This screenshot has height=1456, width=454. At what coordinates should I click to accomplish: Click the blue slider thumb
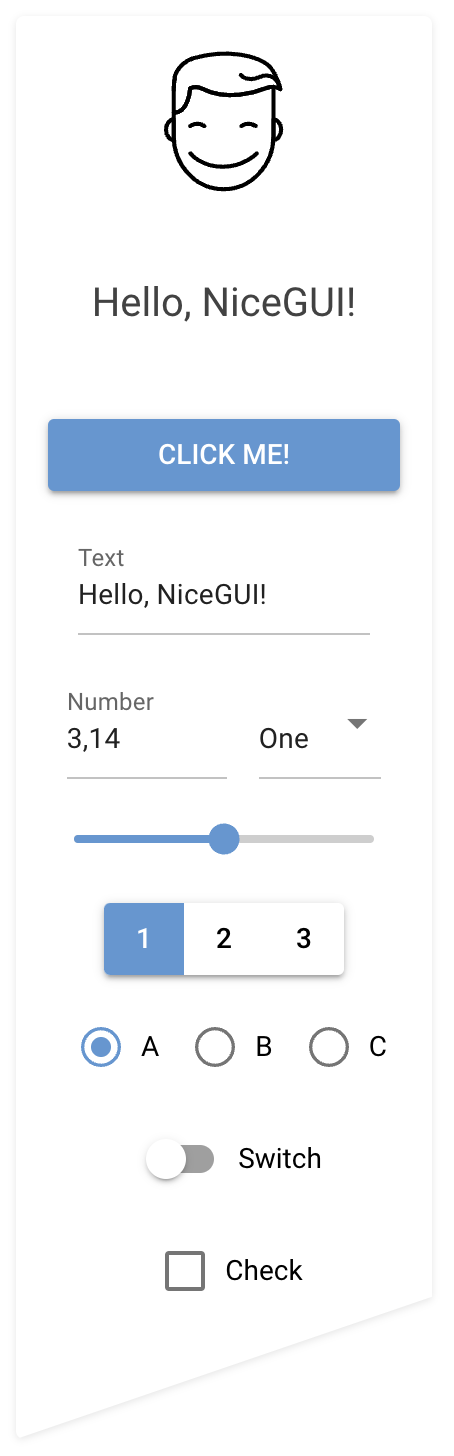[224, 839]
